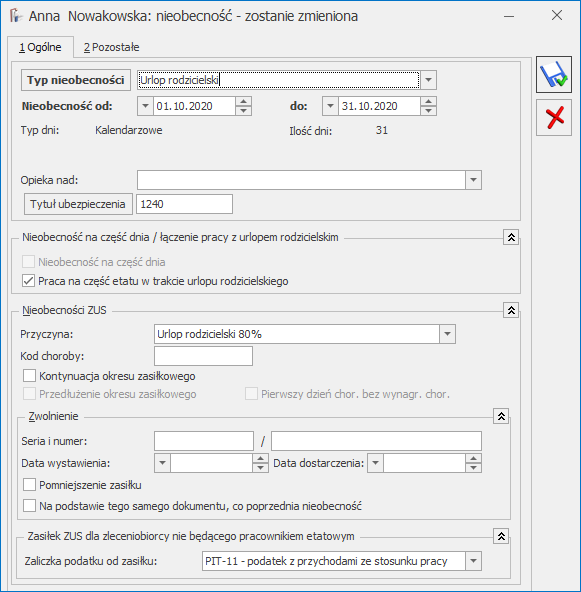Check the Pomniejszenie zasiłku option
Image resolution: width=581 pixels, height=592 pixels.
click(x=29, y=485)
